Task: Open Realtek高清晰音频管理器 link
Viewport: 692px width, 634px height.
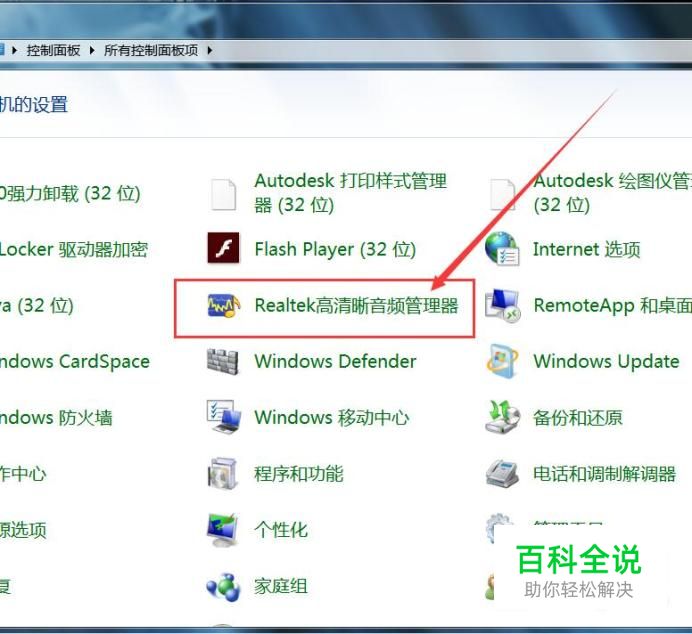Action: pos(356,305)
